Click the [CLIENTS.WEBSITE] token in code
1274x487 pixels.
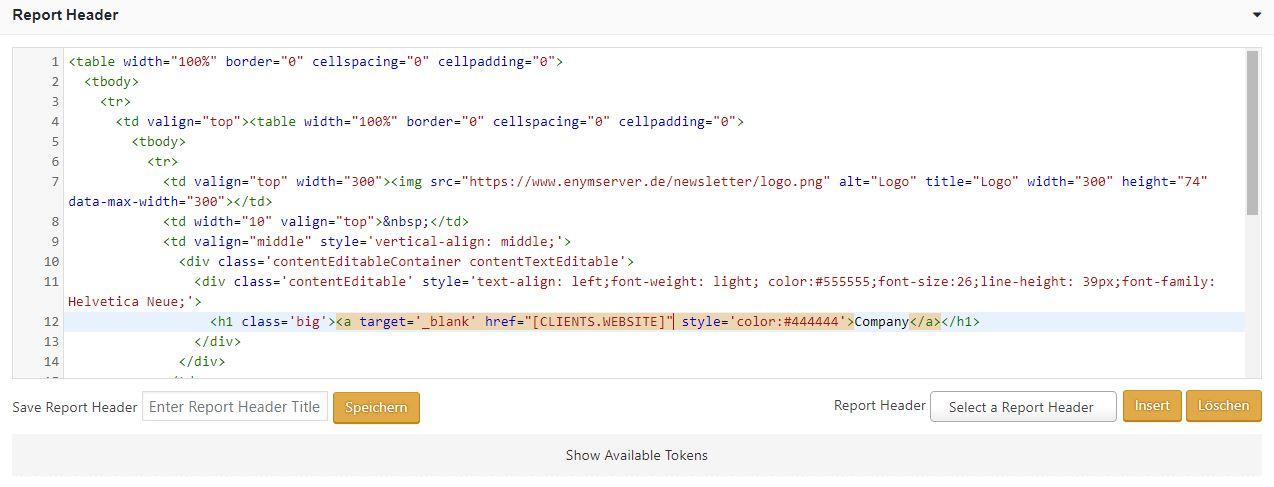click(x=599, y=322)
